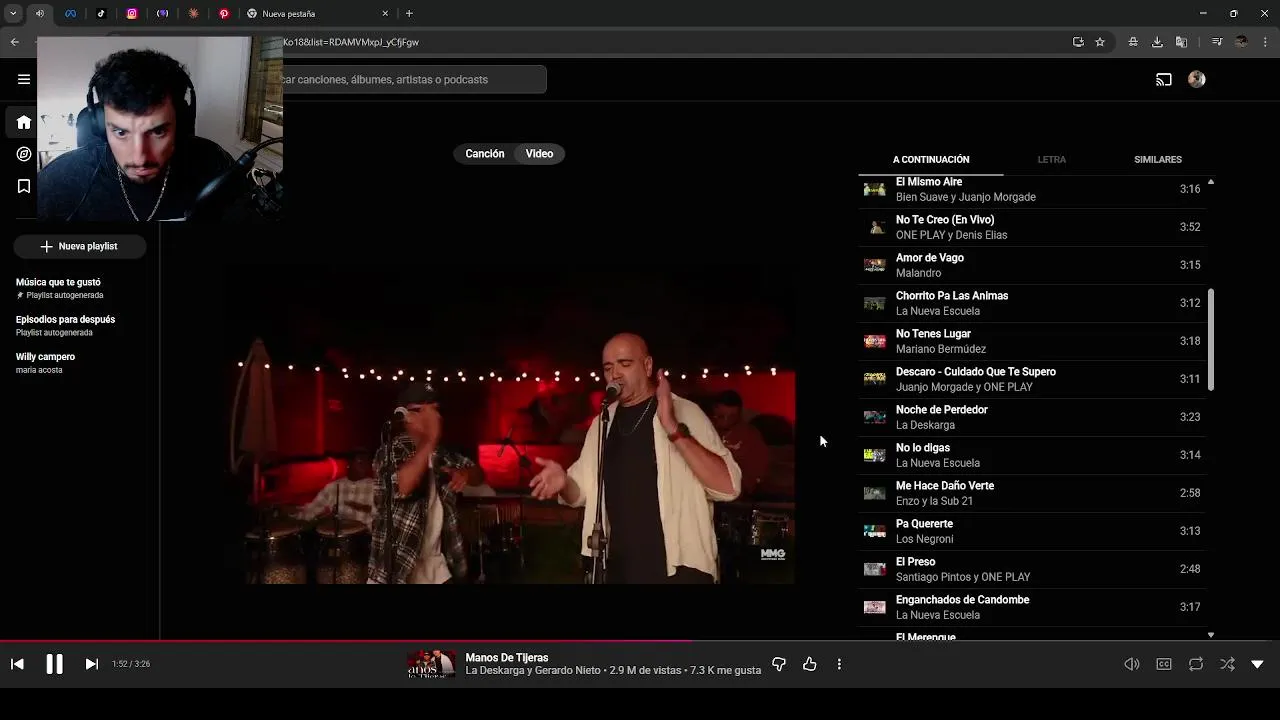Open browser media controls icon
This screenshot has height=720, width=1280.
coord(1217,42)
